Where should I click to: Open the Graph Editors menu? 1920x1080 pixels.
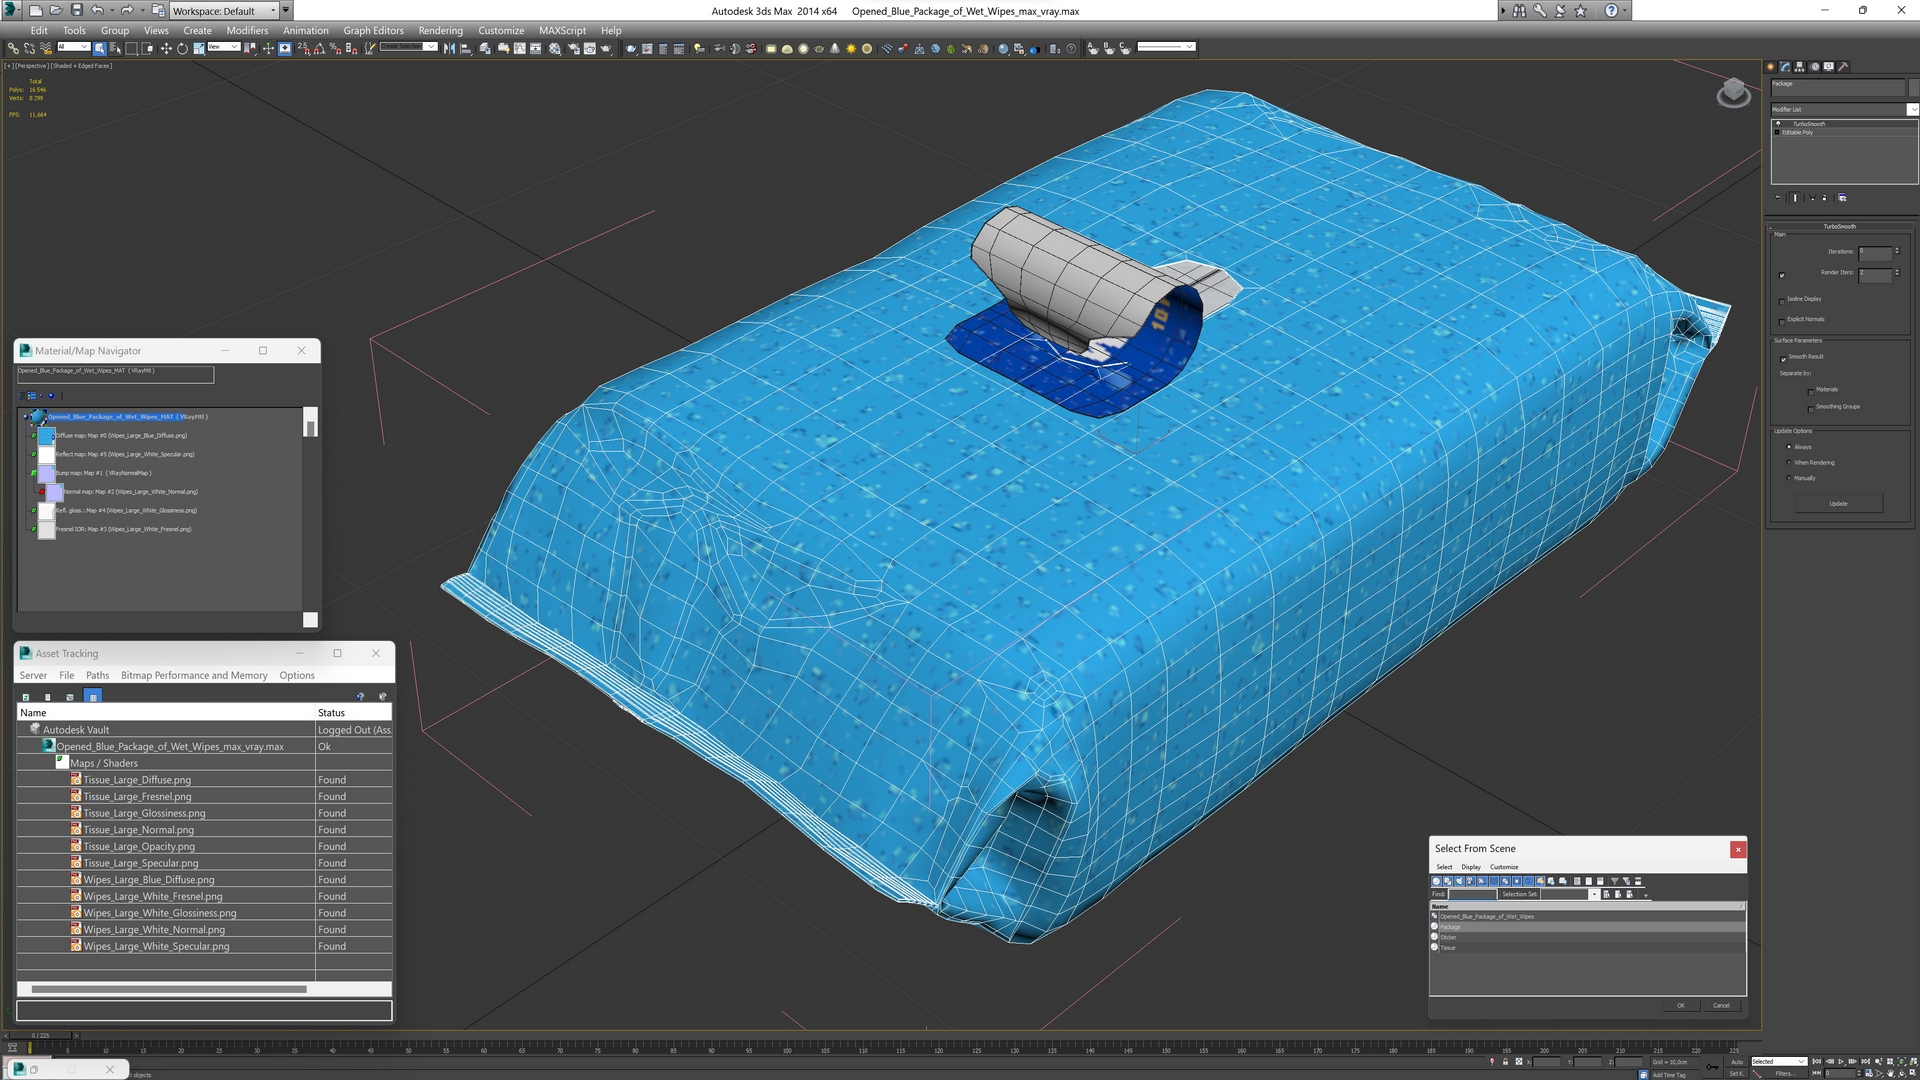pos(373,30)
